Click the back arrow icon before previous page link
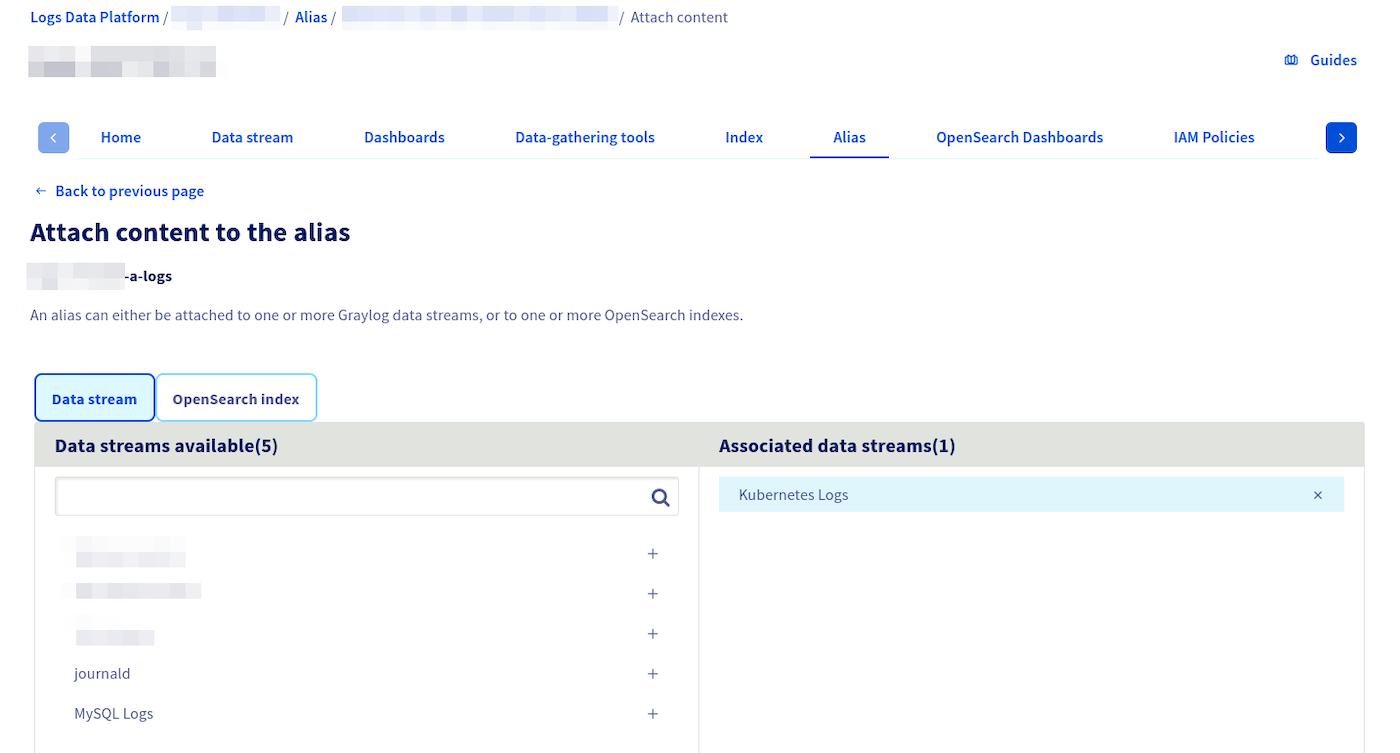The width and height of the screenshot is (1400, 753). click(x=39, y=190)
